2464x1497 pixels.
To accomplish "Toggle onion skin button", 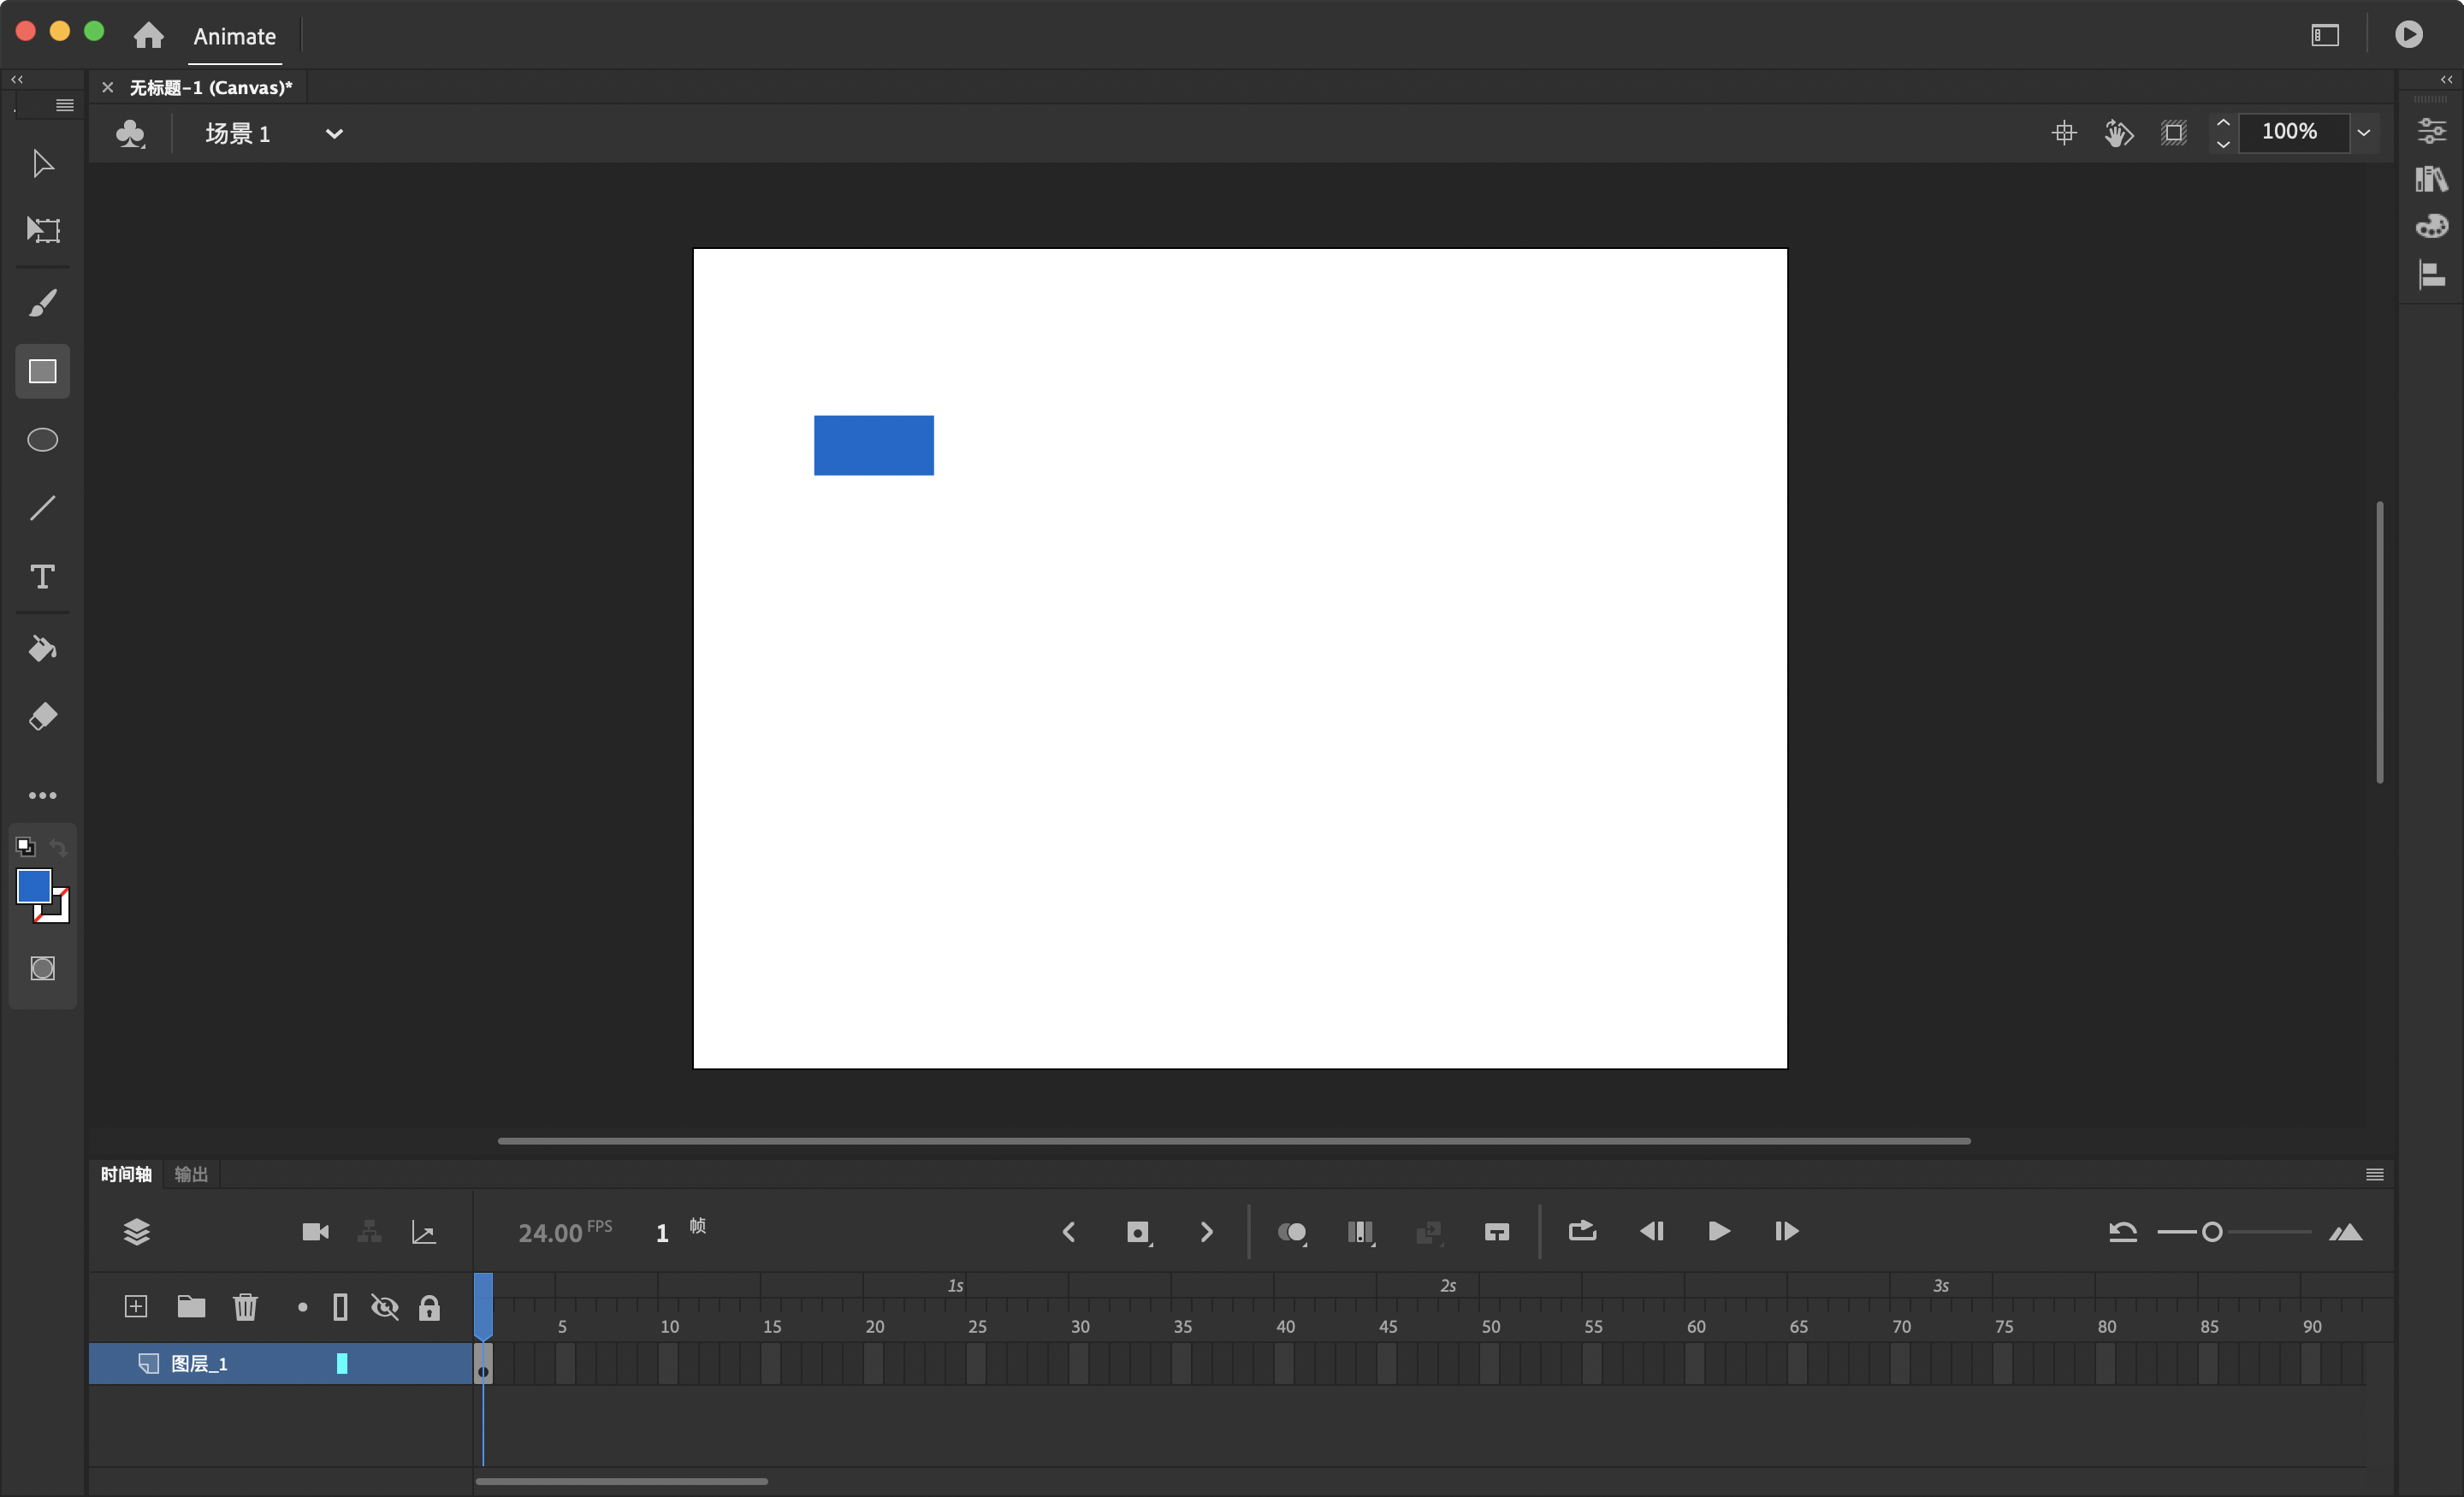I will [1292, 1232].
